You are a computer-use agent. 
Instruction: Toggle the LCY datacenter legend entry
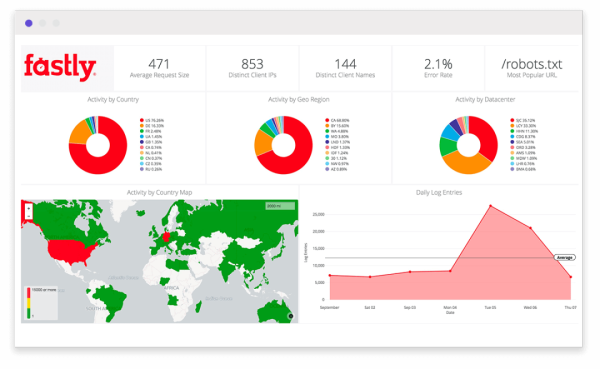point(523,126)
